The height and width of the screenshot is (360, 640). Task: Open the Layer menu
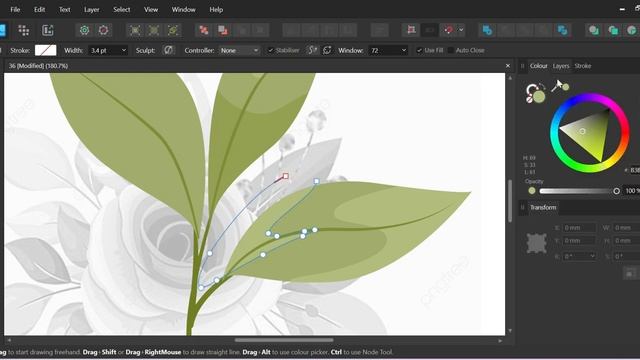point(91,9)
